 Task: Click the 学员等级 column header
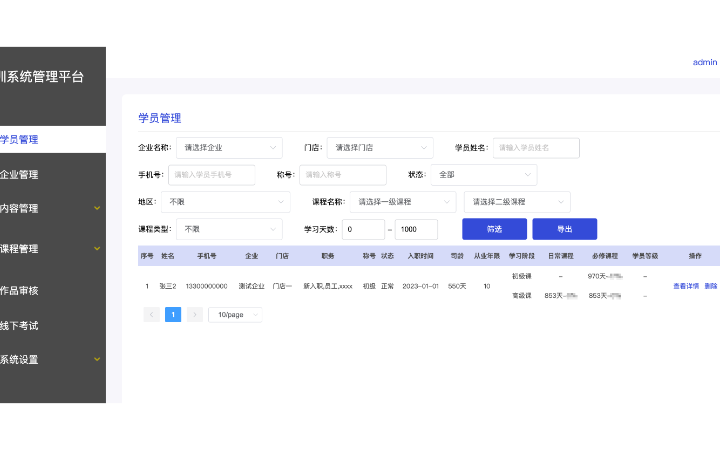(645, 256)
